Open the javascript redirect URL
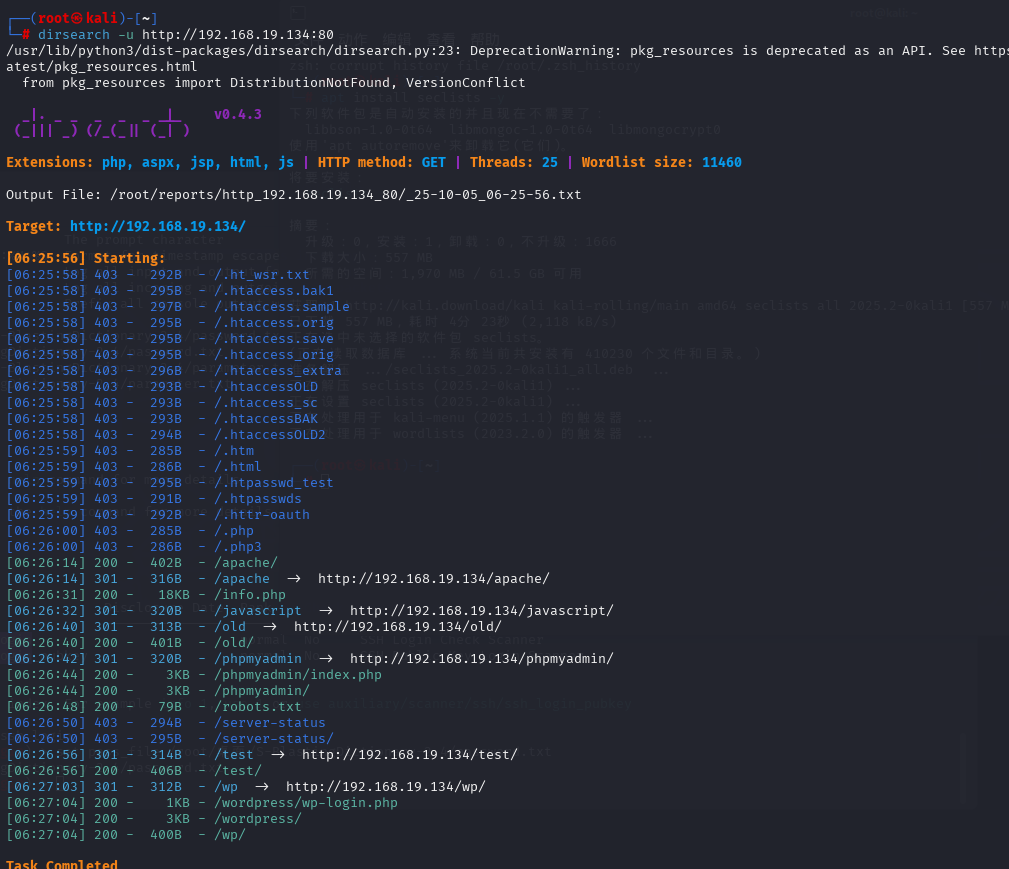Viewport: 1009px width, 869px height. point(481,610)
